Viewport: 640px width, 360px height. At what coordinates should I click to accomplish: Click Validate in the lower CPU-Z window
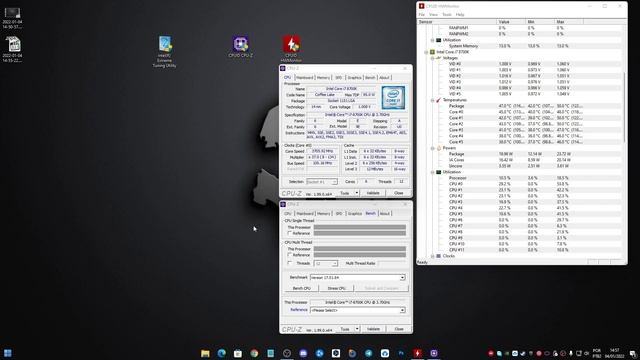[373, 329]
